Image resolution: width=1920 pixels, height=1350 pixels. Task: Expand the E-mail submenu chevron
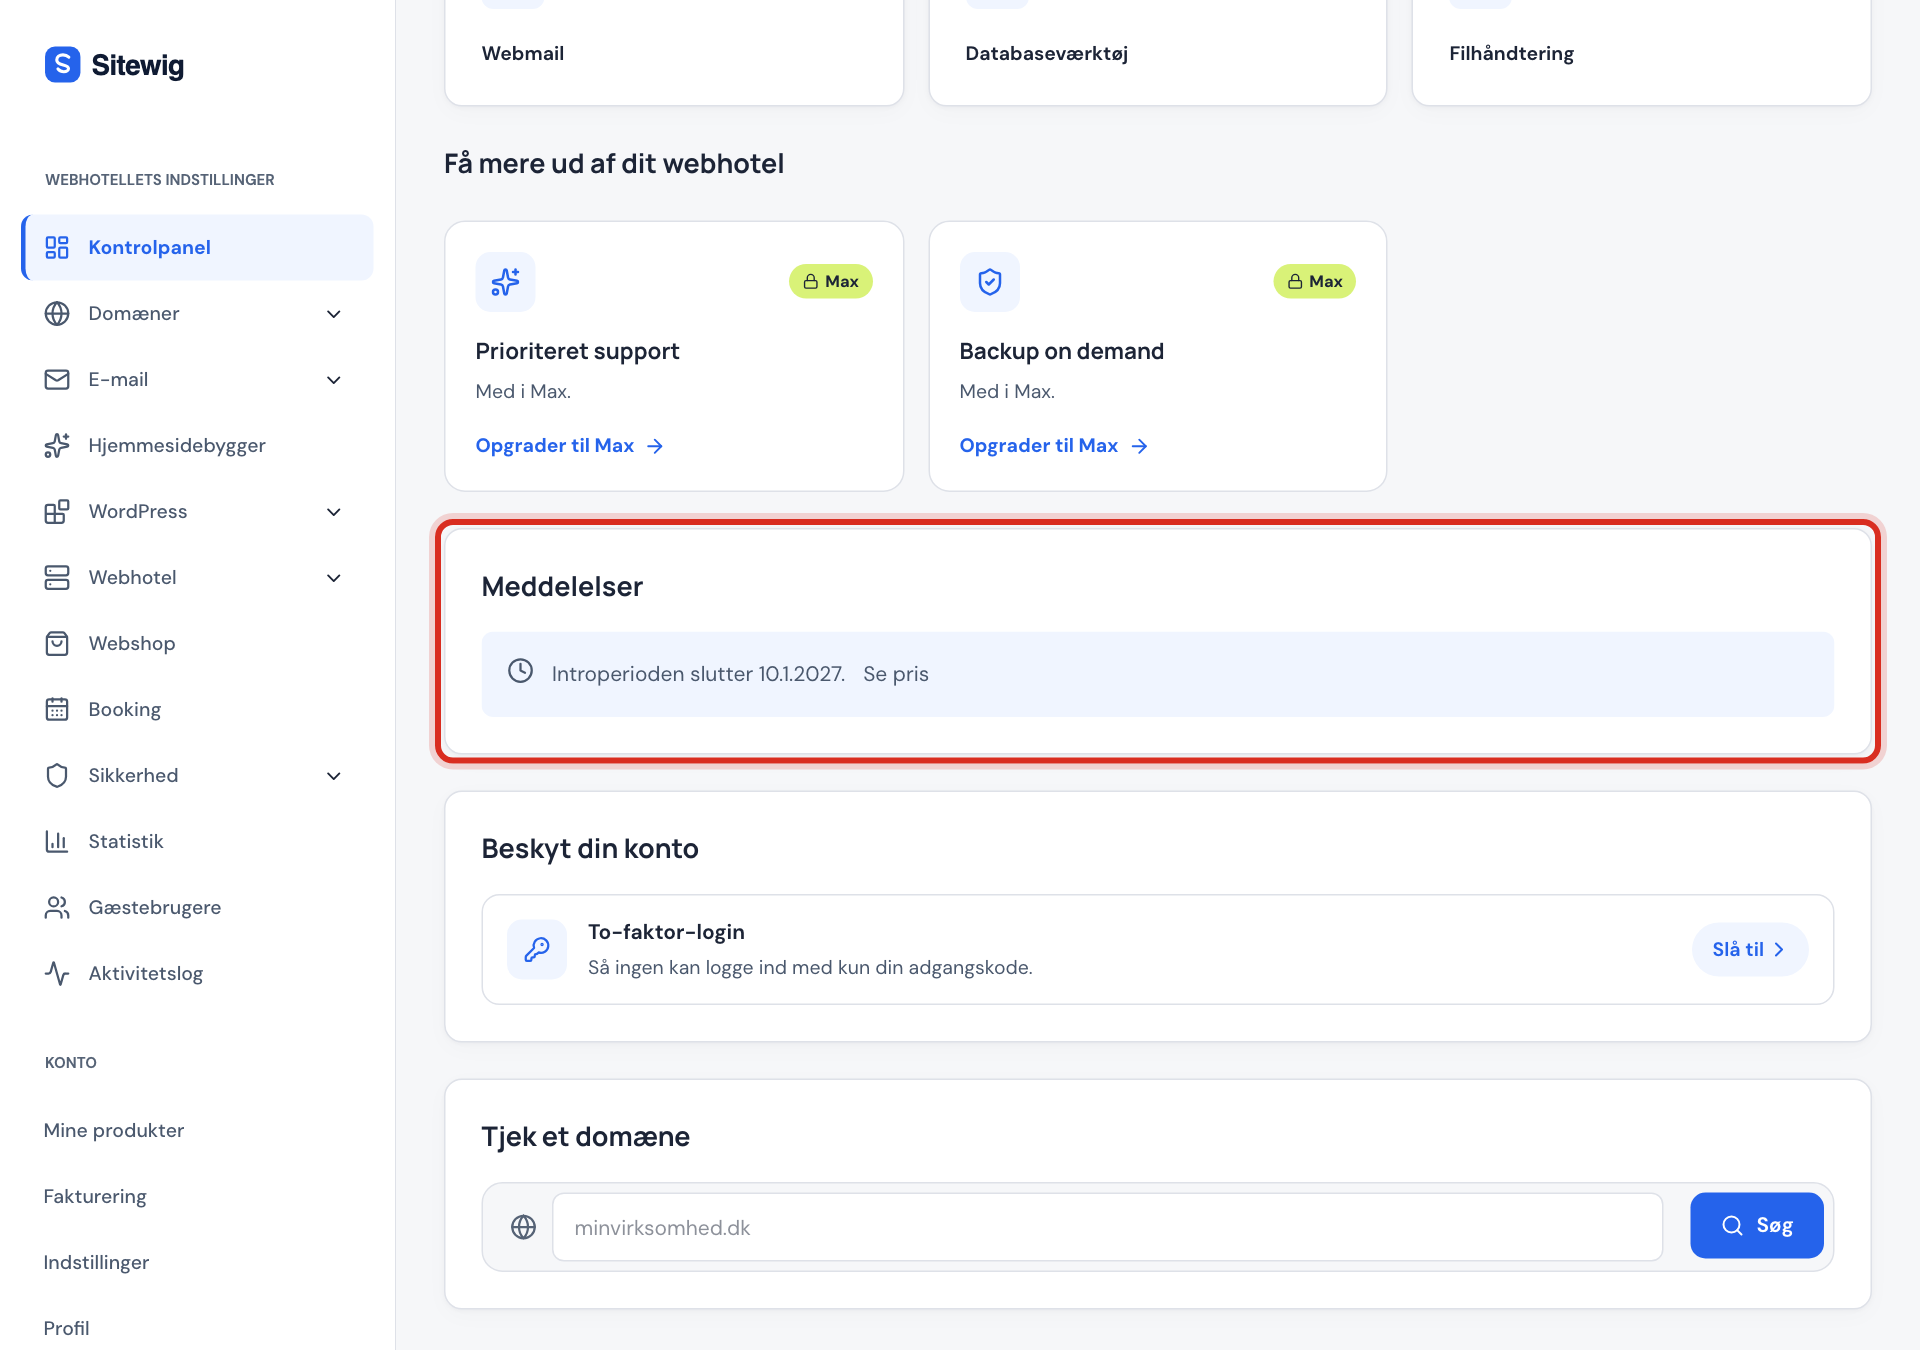pyautogui.click(x=334, y=380)
